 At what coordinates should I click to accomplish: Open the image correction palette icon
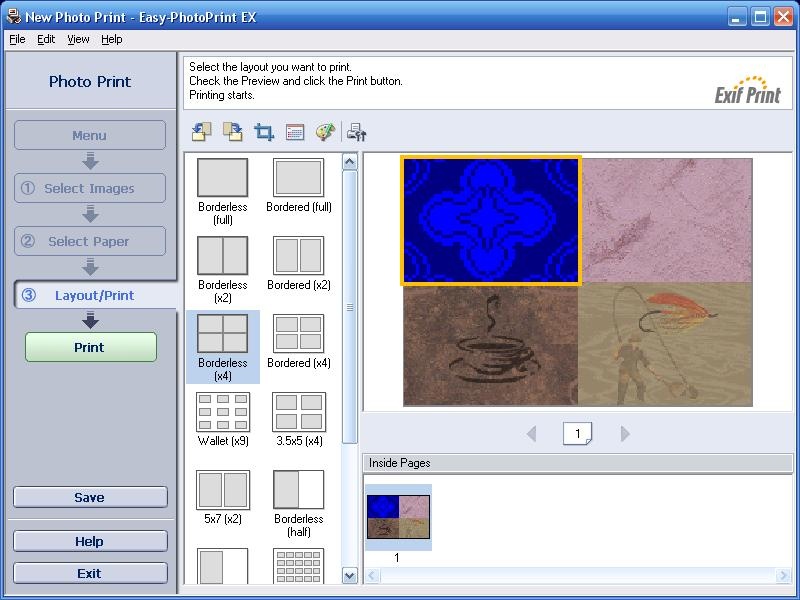[325, 132]
